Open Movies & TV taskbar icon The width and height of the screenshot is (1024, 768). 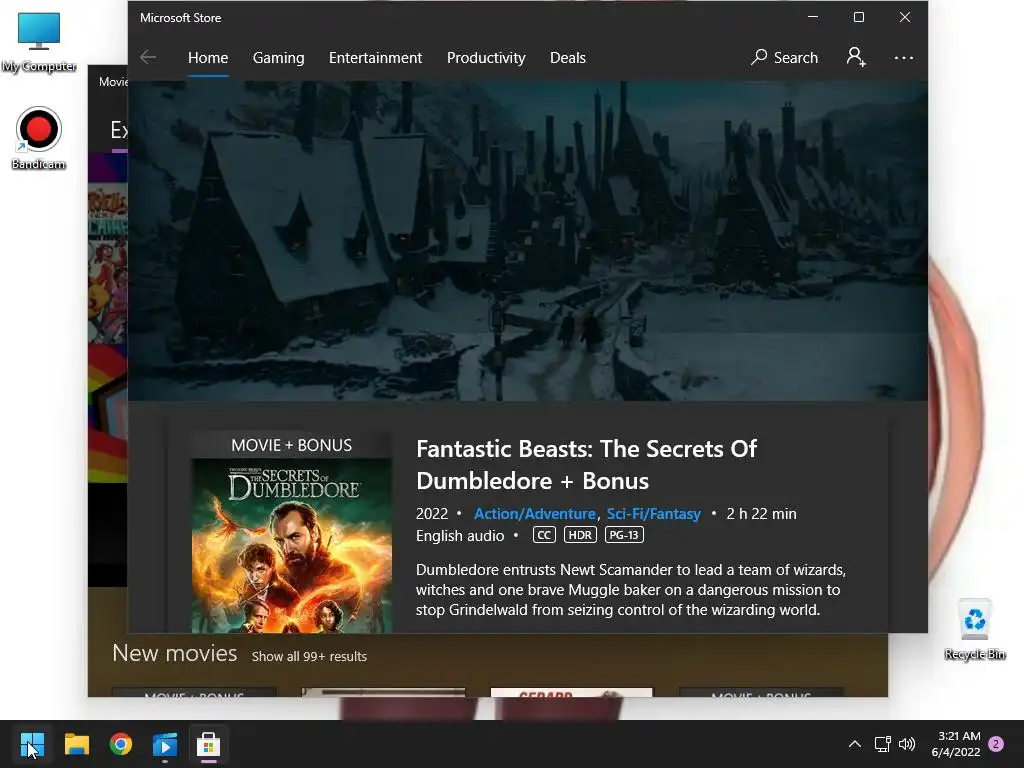coord(165,744)
